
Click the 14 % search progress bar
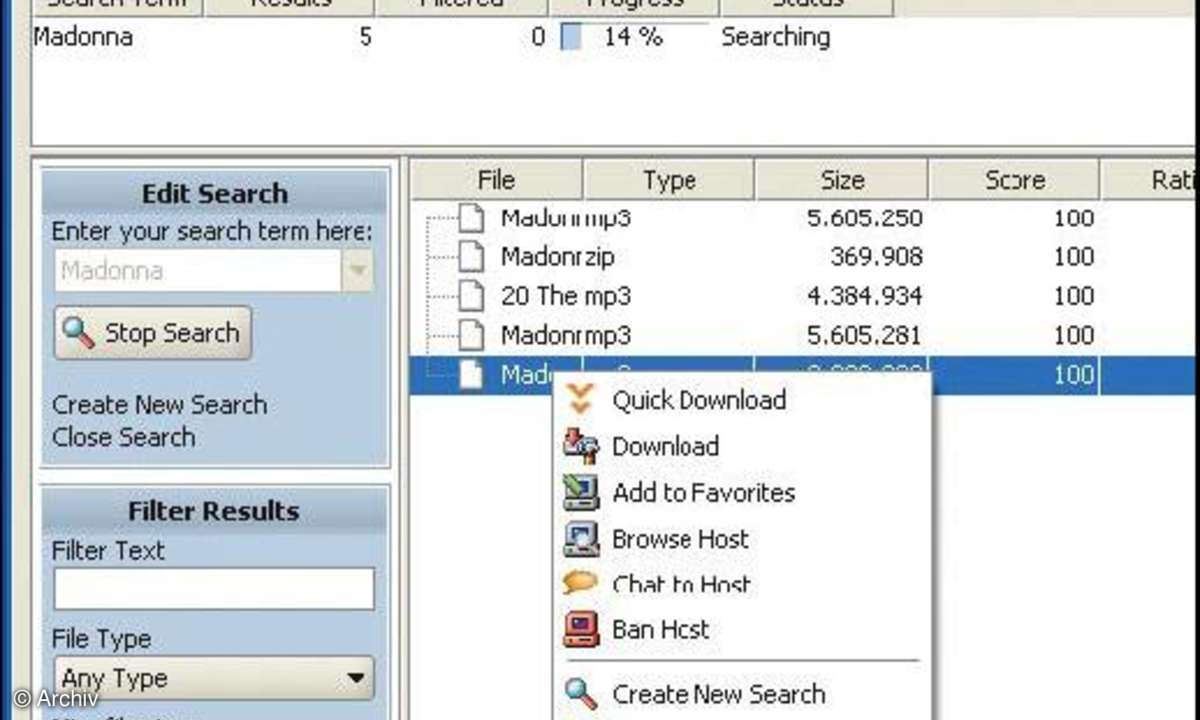click(x=634, y=37)
